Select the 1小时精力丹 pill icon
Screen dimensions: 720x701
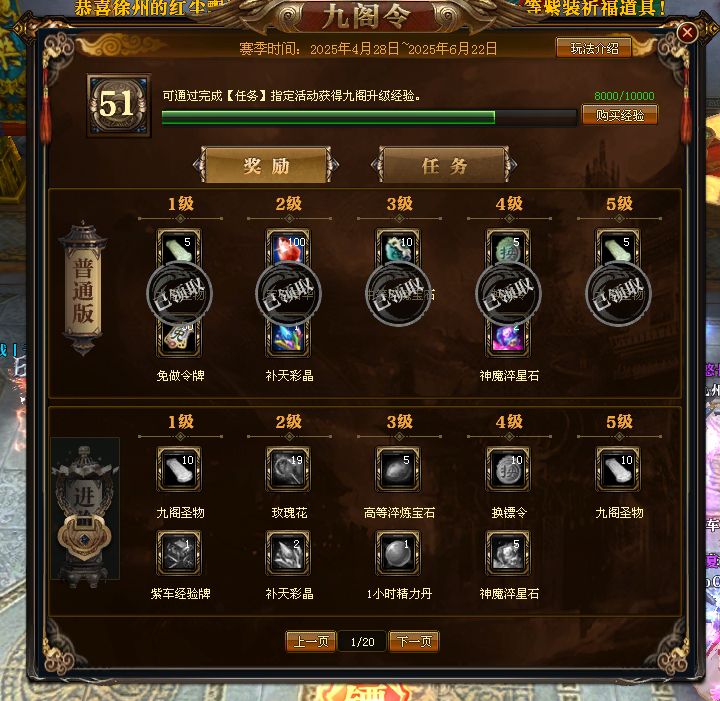point(398,553)
